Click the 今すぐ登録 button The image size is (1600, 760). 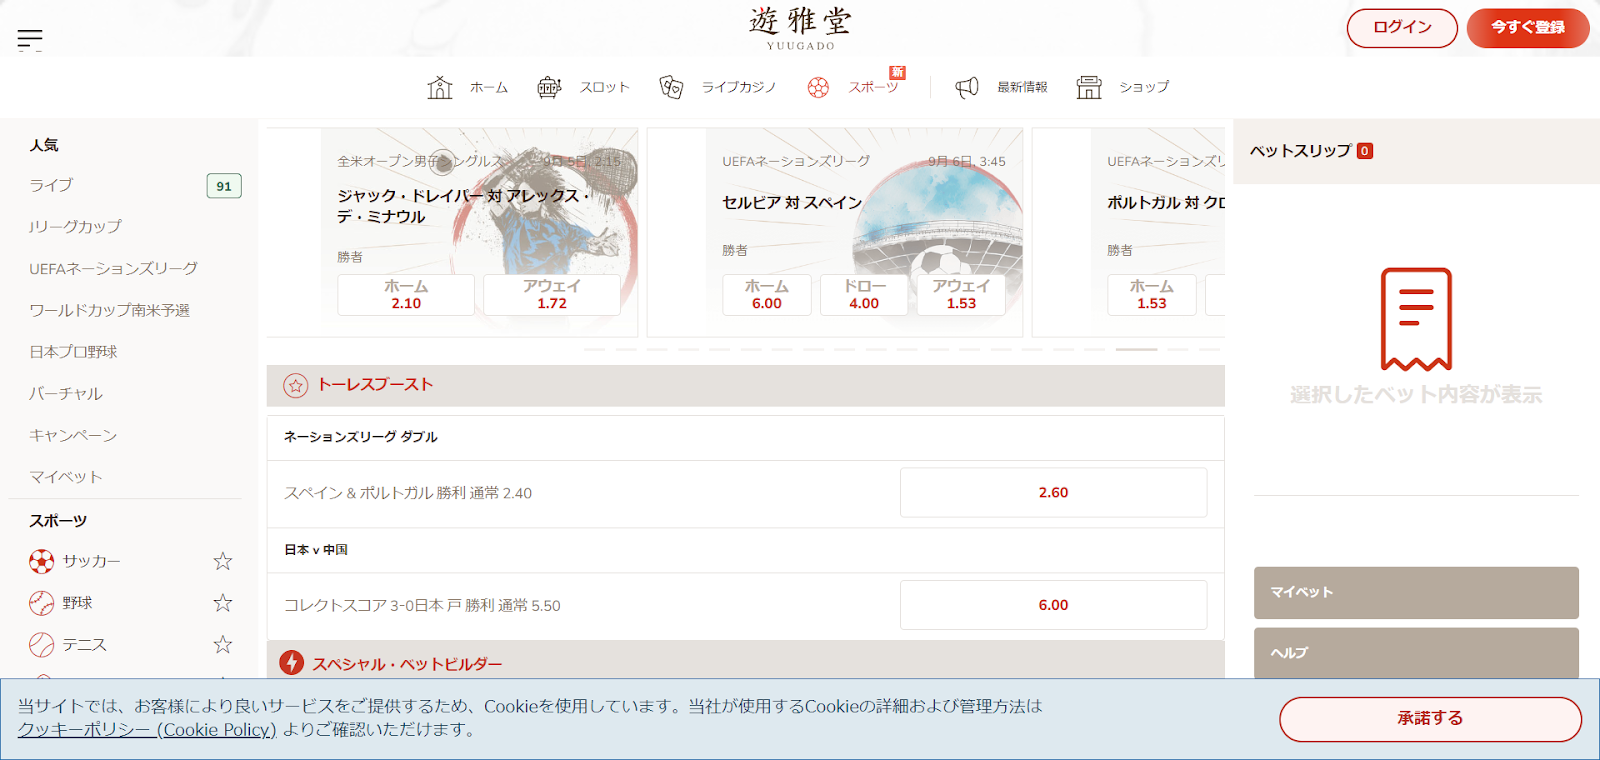[1528, 28]
